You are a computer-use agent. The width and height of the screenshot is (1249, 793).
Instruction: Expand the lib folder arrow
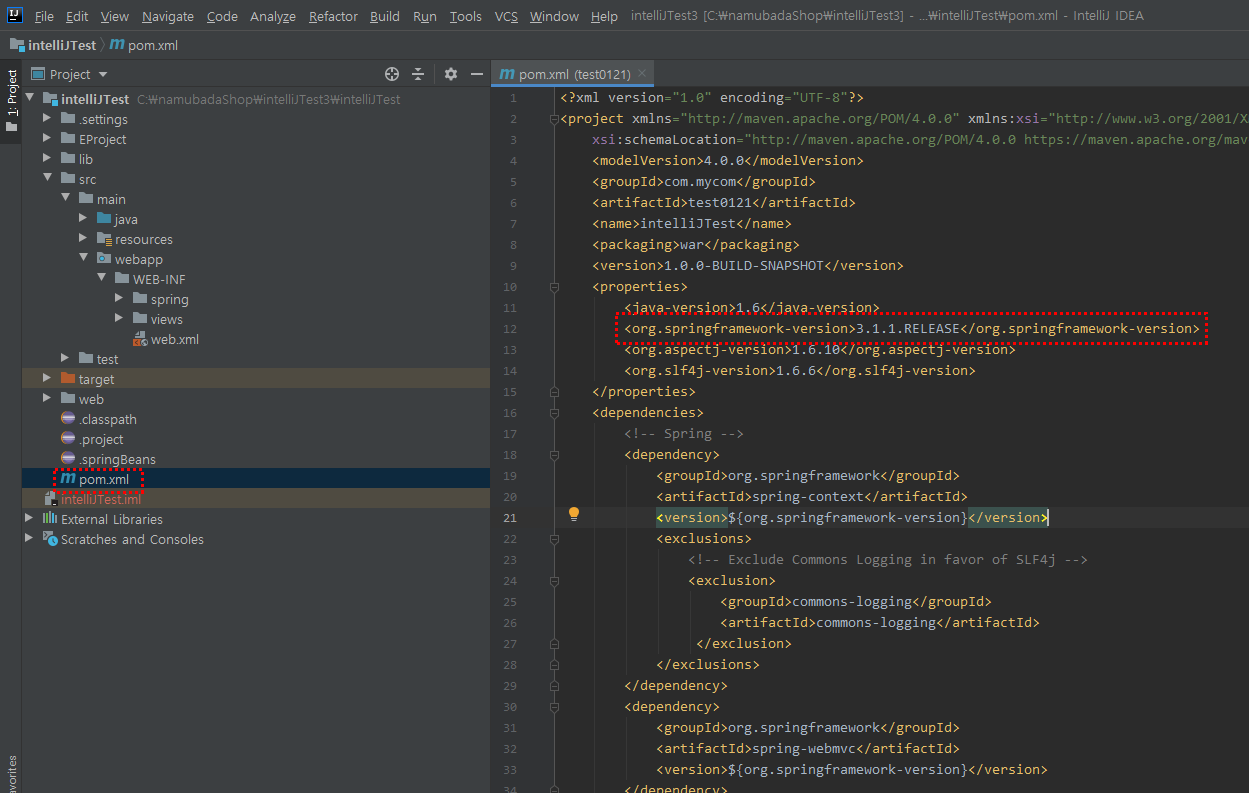tap(48, 159)
